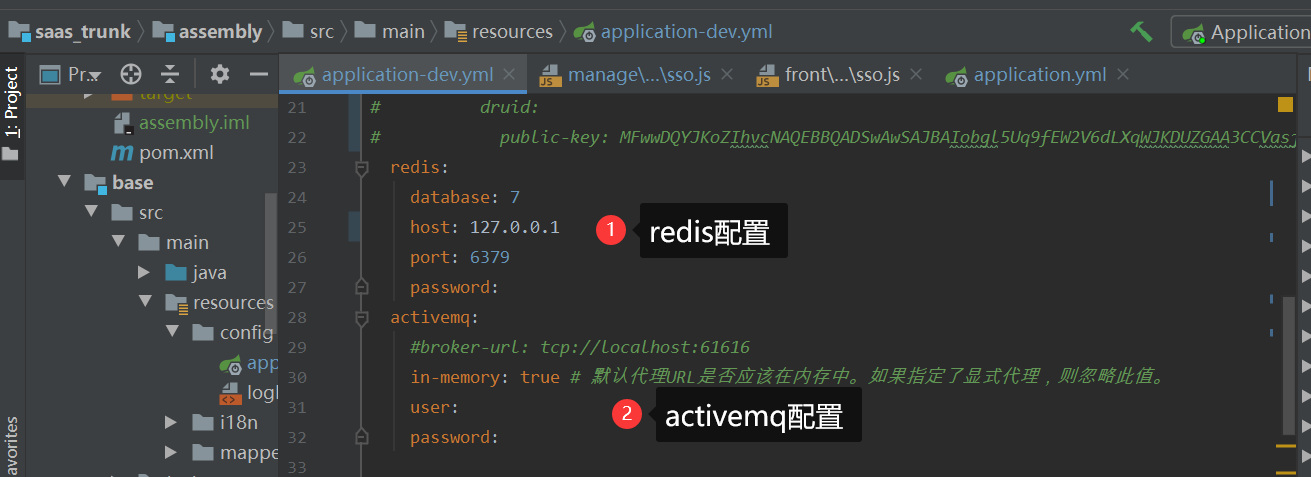Click src in the navigation breadcrumb
This screenshot has height=477, width=1311.
[x=309, y=32]
